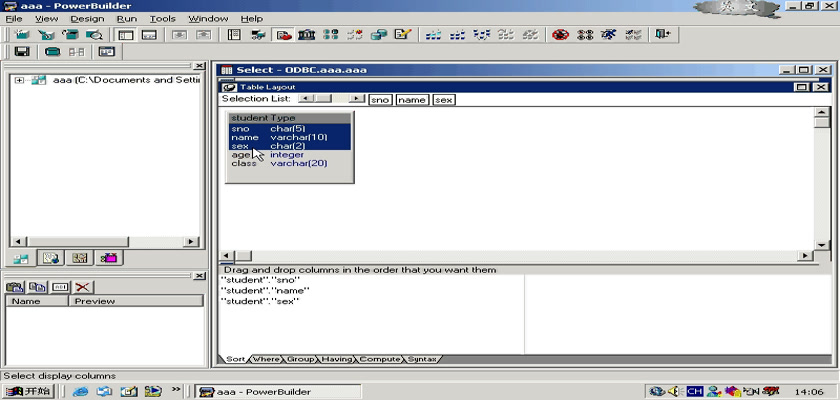The image size is (840, 400).
Task: Click the Clip window copy icon
Action: [x=37, y=287]
